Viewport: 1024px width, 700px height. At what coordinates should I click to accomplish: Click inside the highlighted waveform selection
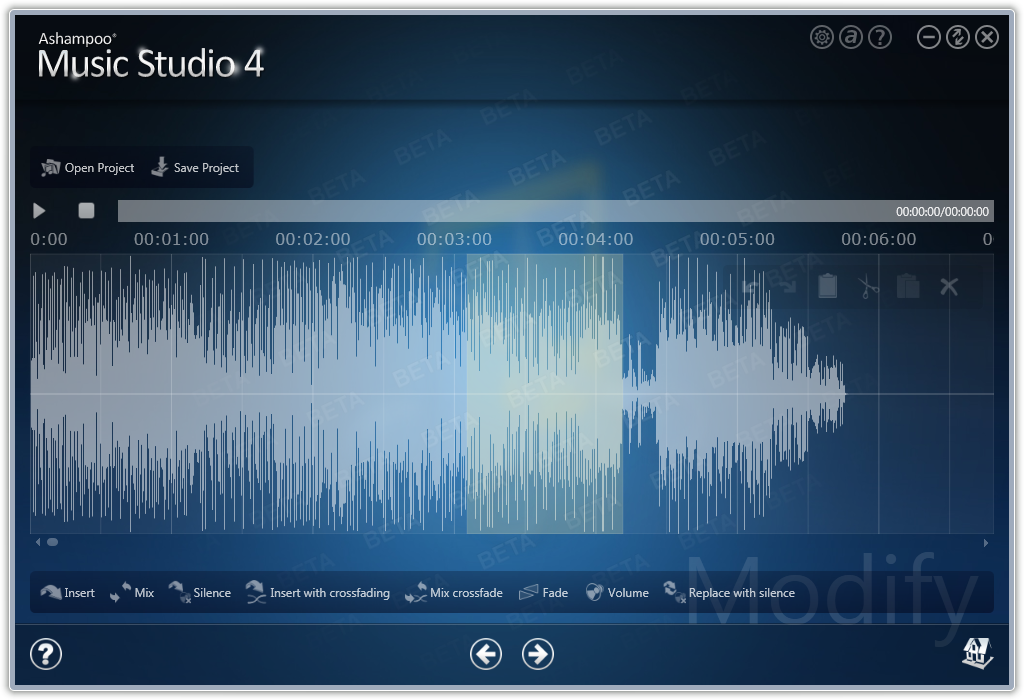pos(545,394)
